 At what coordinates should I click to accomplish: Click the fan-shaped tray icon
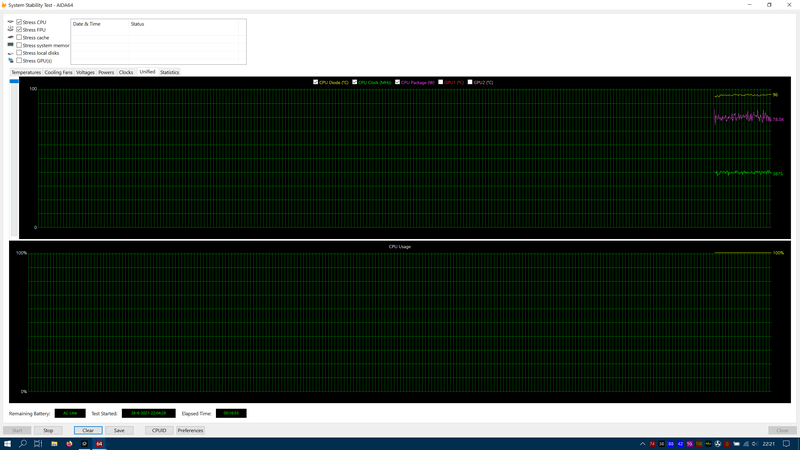click(x=718, y=444)
